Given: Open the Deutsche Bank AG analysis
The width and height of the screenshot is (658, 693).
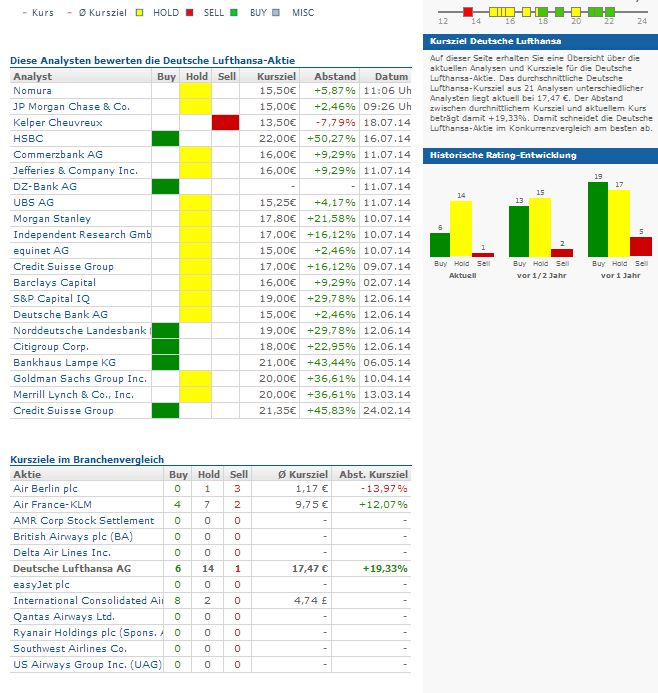Looking at the screenshot, I should [60, 314].
